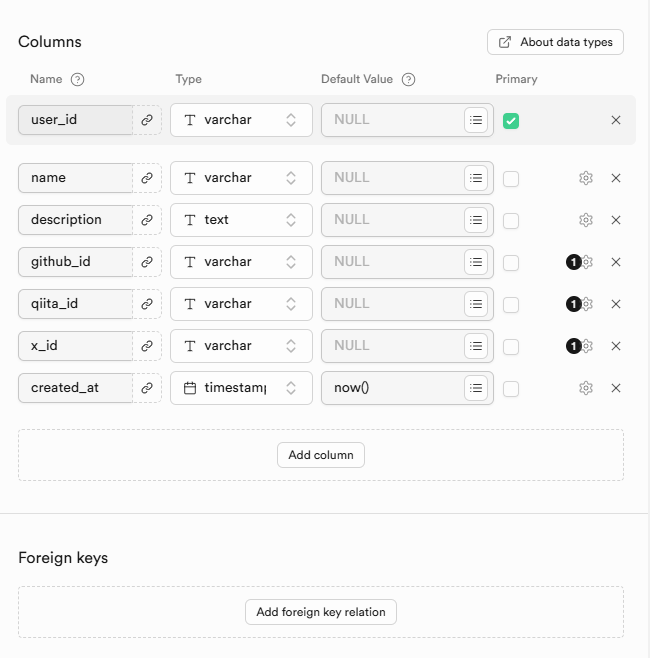The width and height of the screenshot is (650, 658).
Task: Remove the description column with X icon
Action: [x=616, y=220]
